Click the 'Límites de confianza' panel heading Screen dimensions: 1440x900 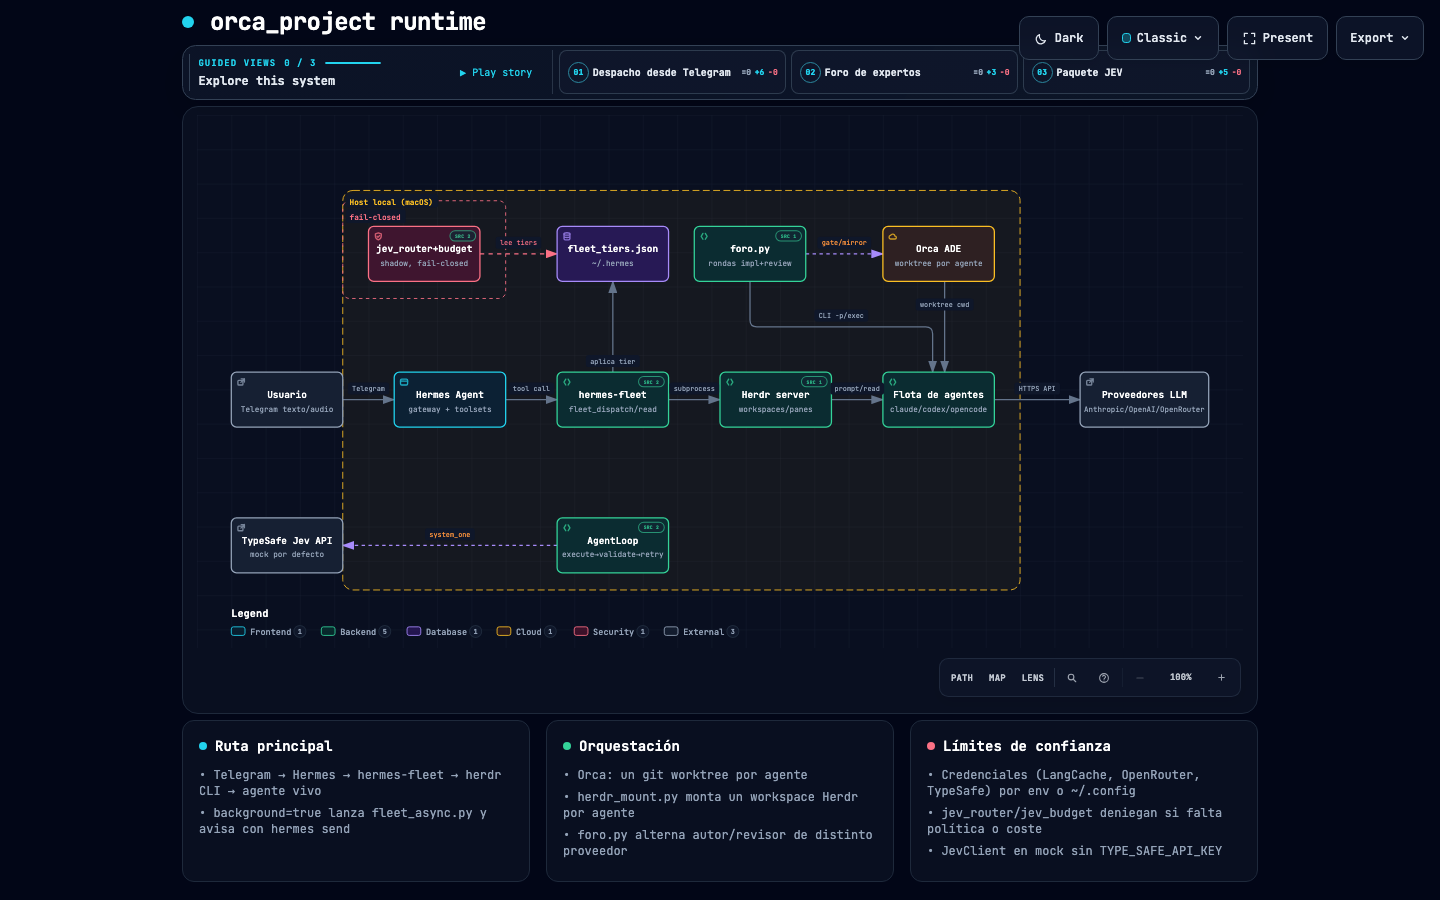click(x=1027, y=746)
